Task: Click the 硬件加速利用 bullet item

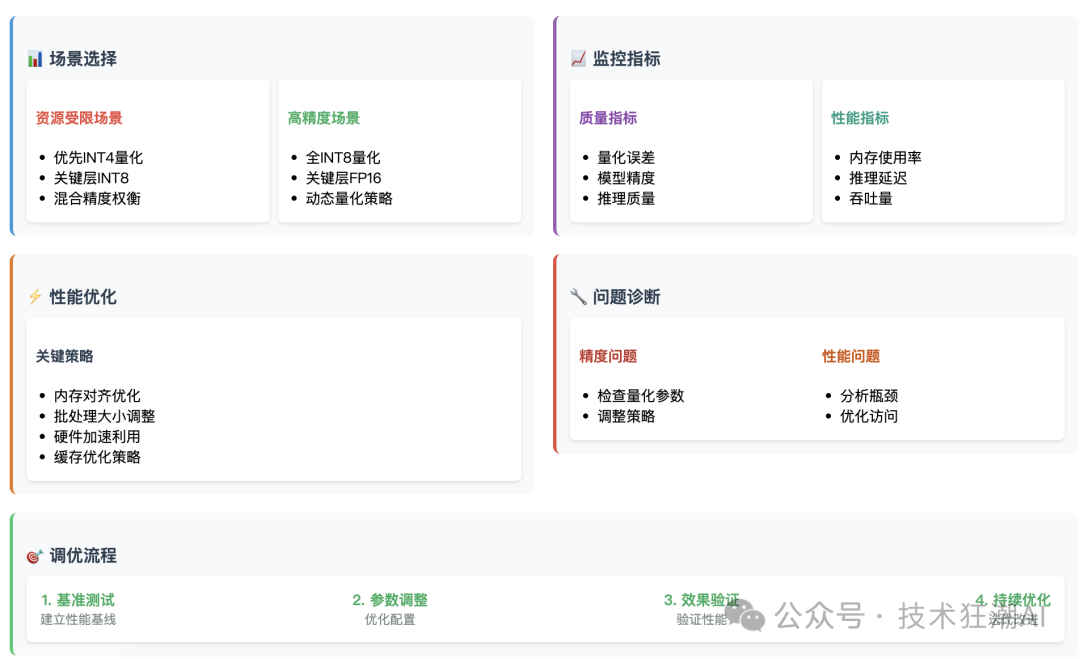Action: (x=97, y=437)
